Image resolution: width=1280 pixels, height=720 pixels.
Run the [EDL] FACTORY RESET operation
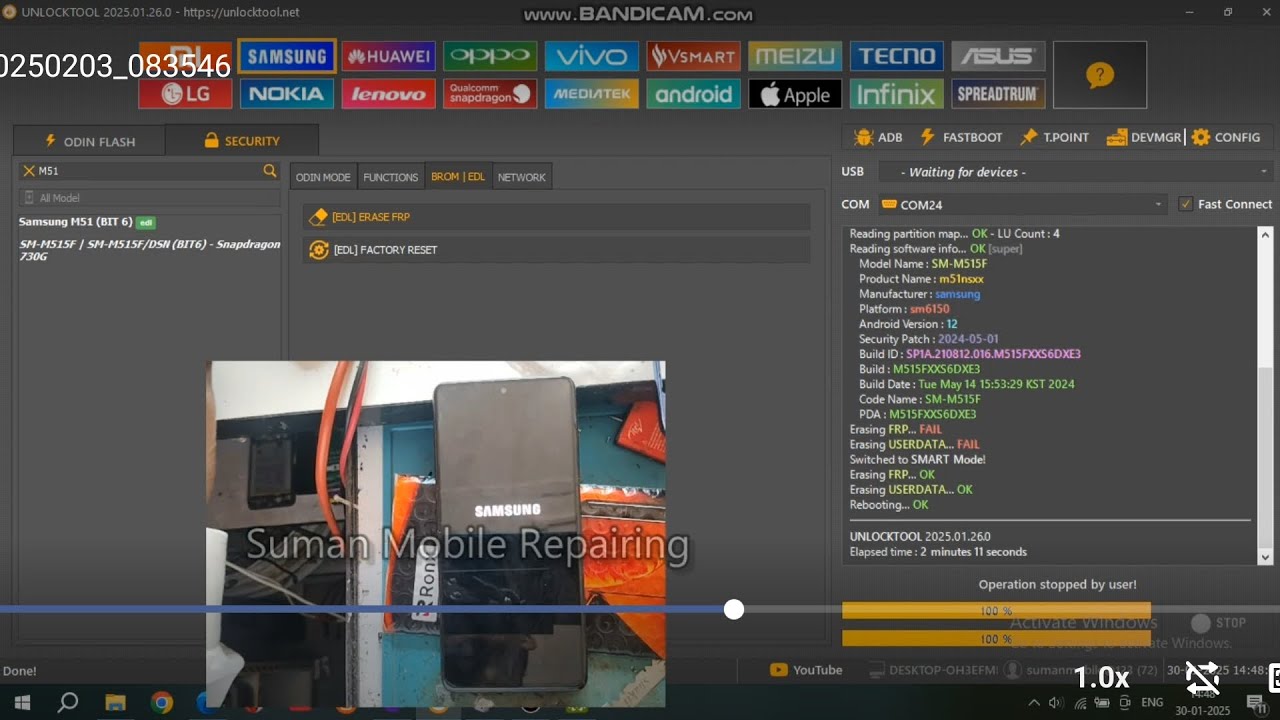coord(557,250)
